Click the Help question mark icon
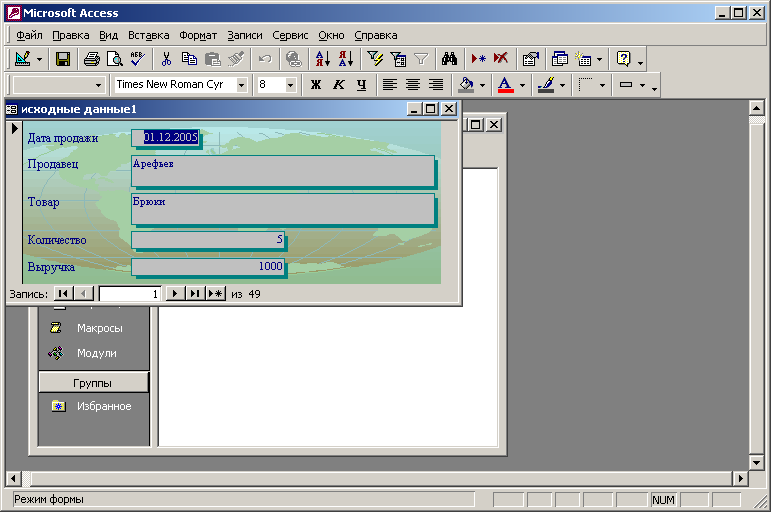 tap(623, 60)
